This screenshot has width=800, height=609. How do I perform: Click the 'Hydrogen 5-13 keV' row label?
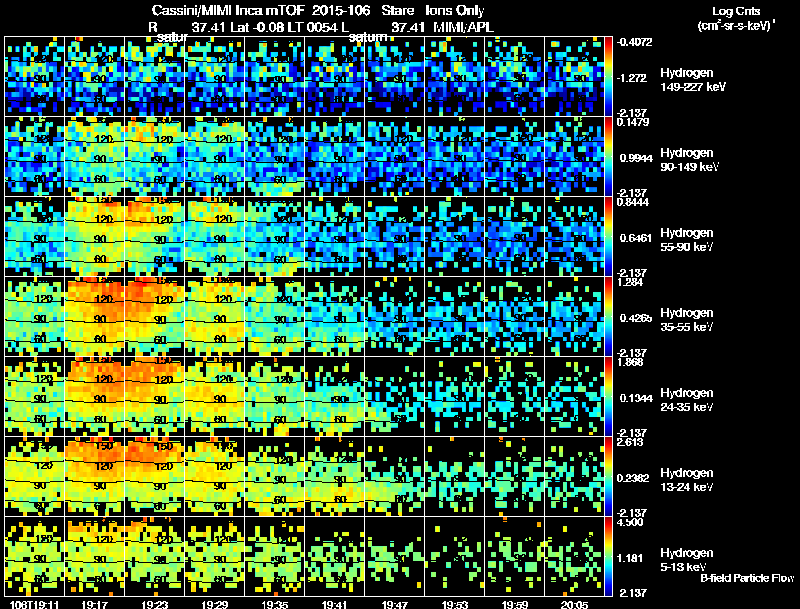(687, 560)
